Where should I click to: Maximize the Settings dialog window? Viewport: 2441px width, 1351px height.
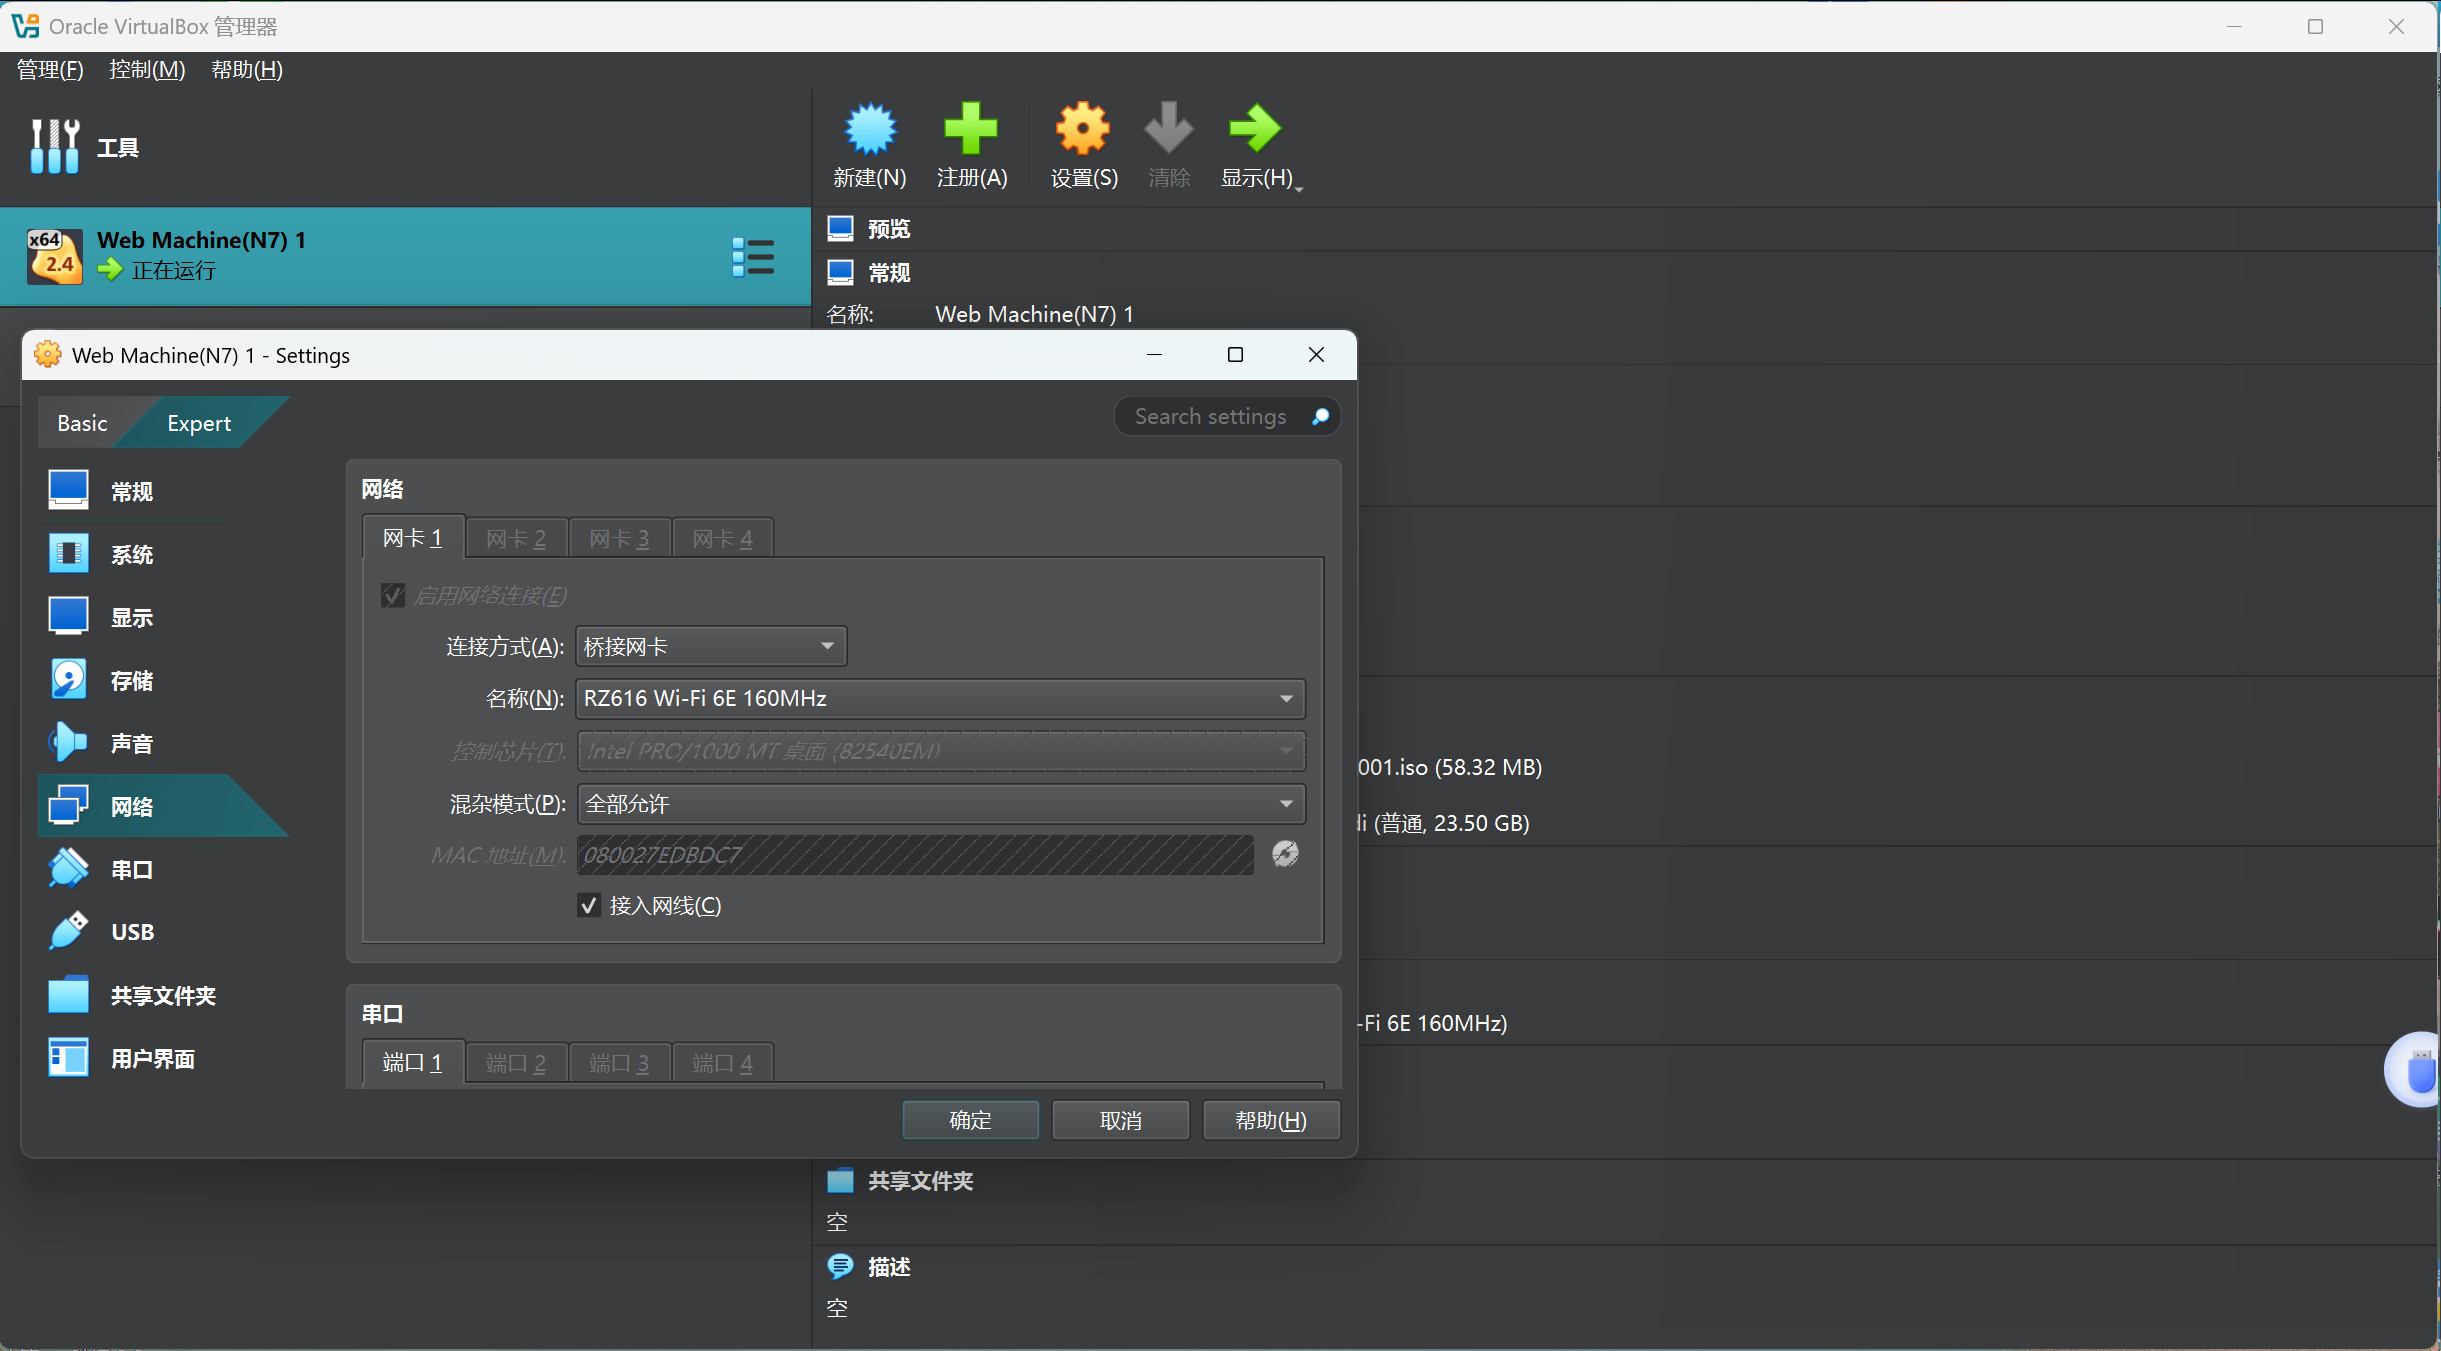pyautogui.click(x=1235, y=355)
